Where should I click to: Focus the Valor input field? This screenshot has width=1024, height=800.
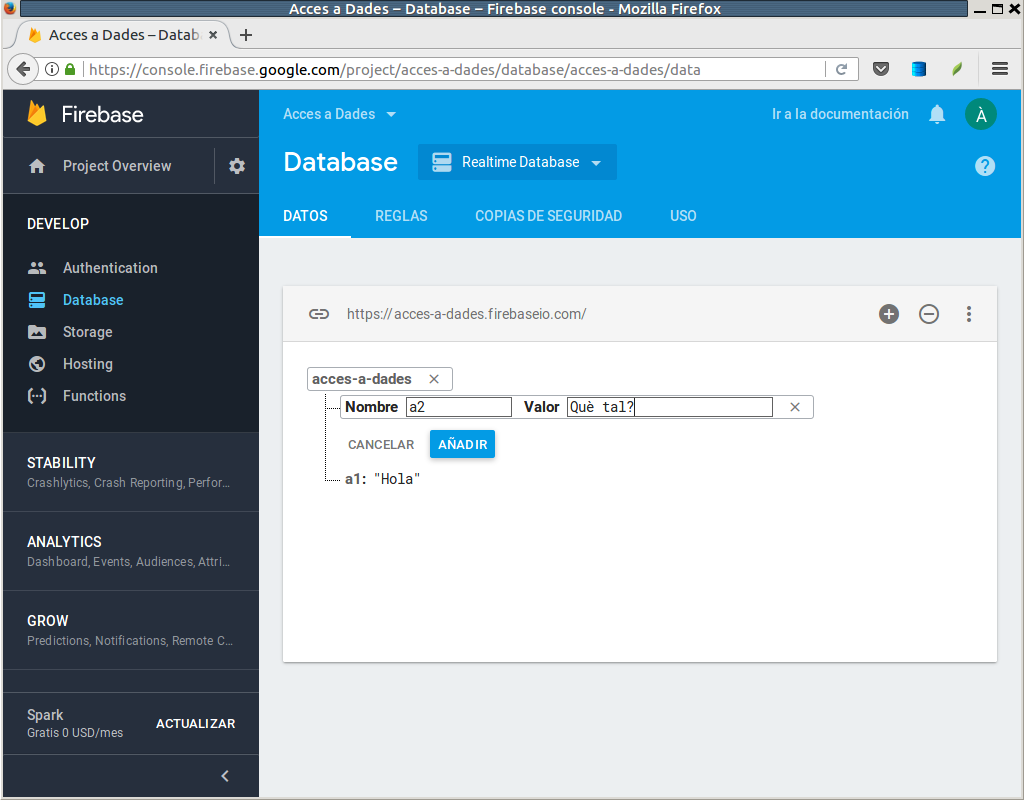[669, 407]
